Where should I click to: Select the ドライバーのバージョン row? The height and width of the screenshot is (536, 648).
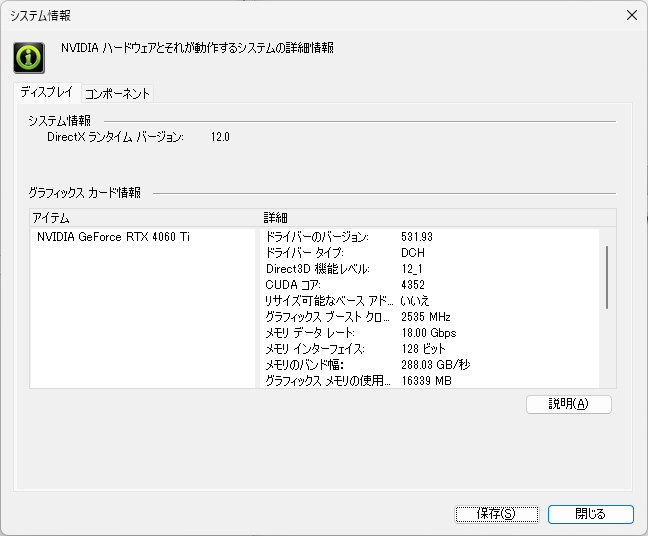(430, 237)
